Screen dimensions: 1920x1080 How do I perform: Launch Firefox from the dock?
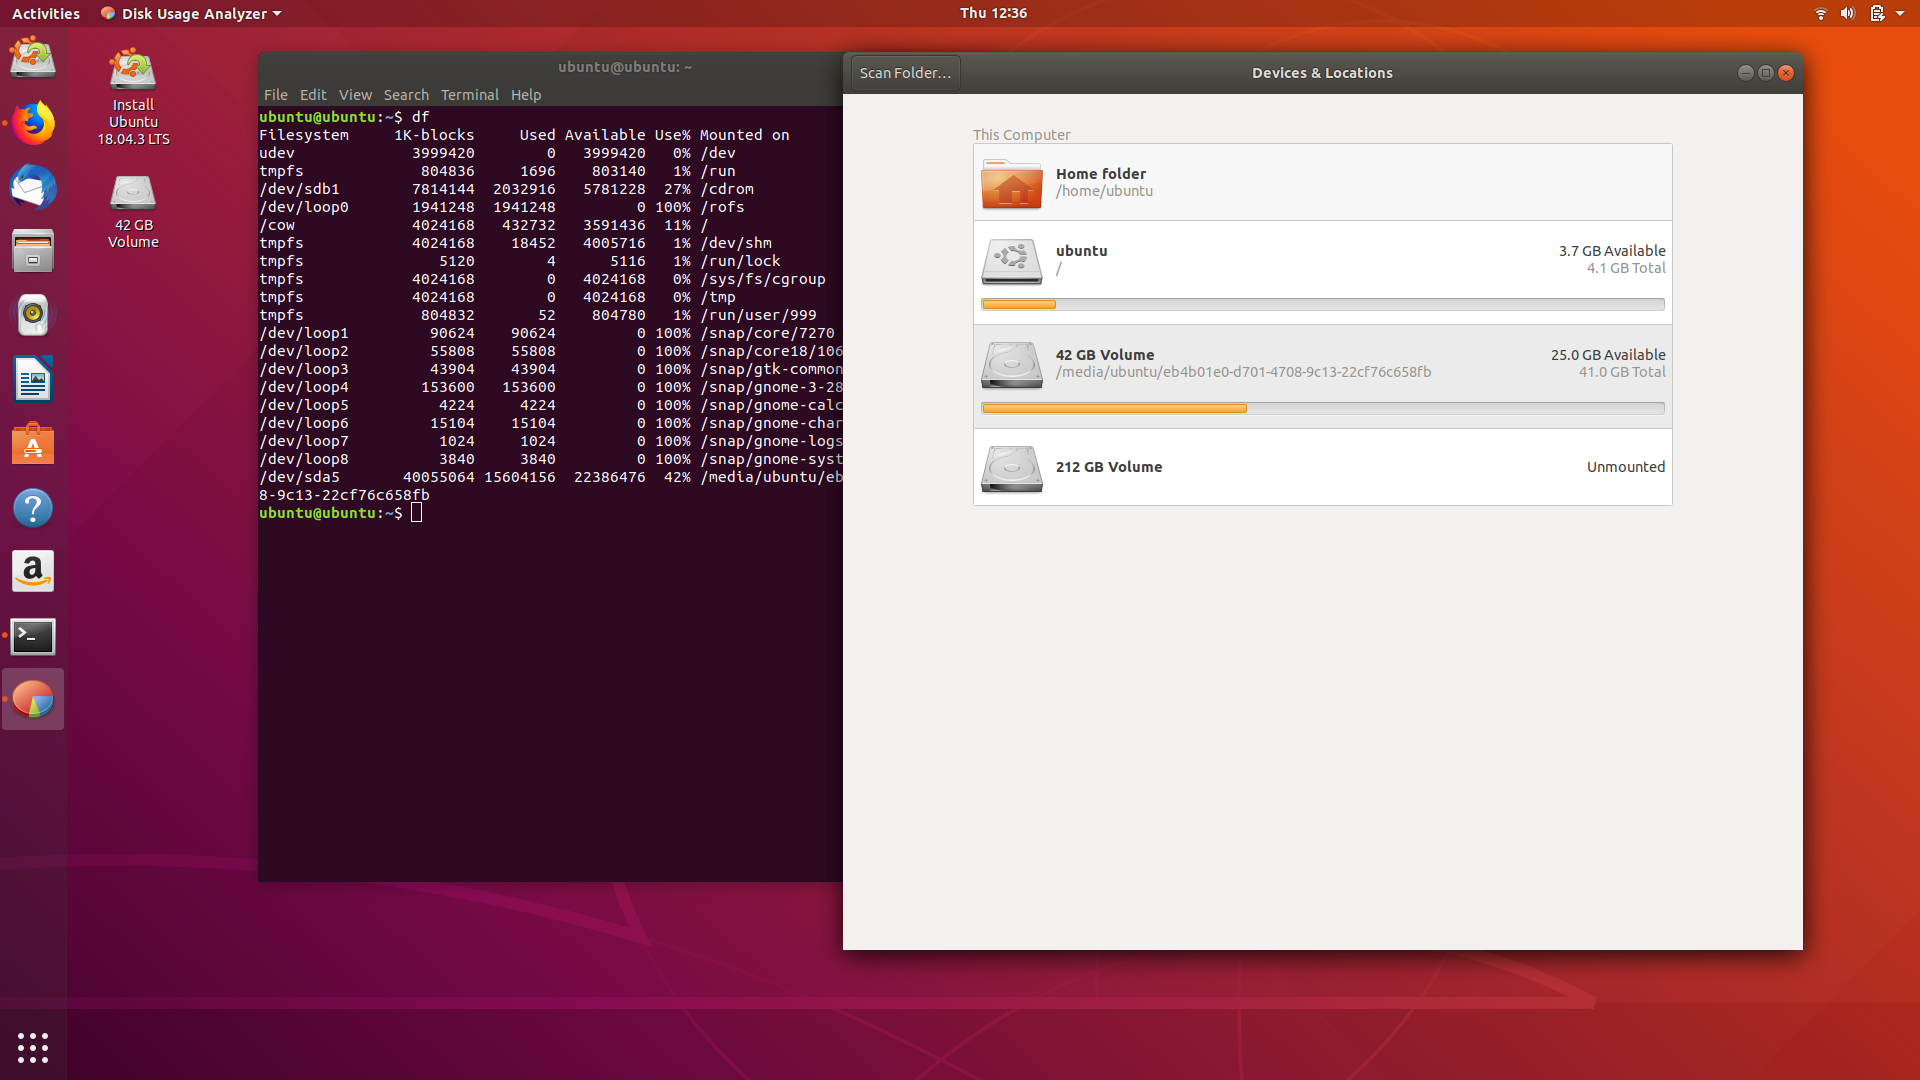tap(33, 124)
